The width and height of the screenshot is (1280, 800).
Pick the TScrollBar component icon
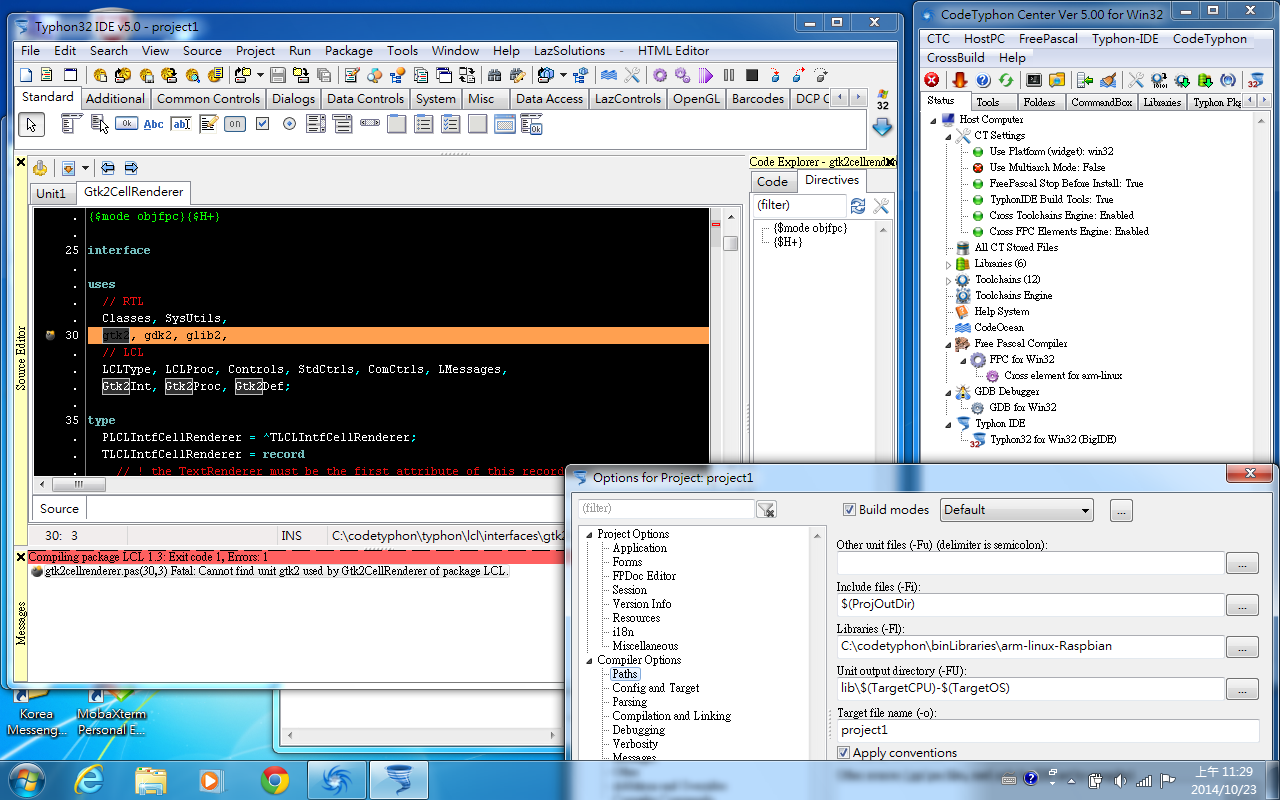click(370, 124)
